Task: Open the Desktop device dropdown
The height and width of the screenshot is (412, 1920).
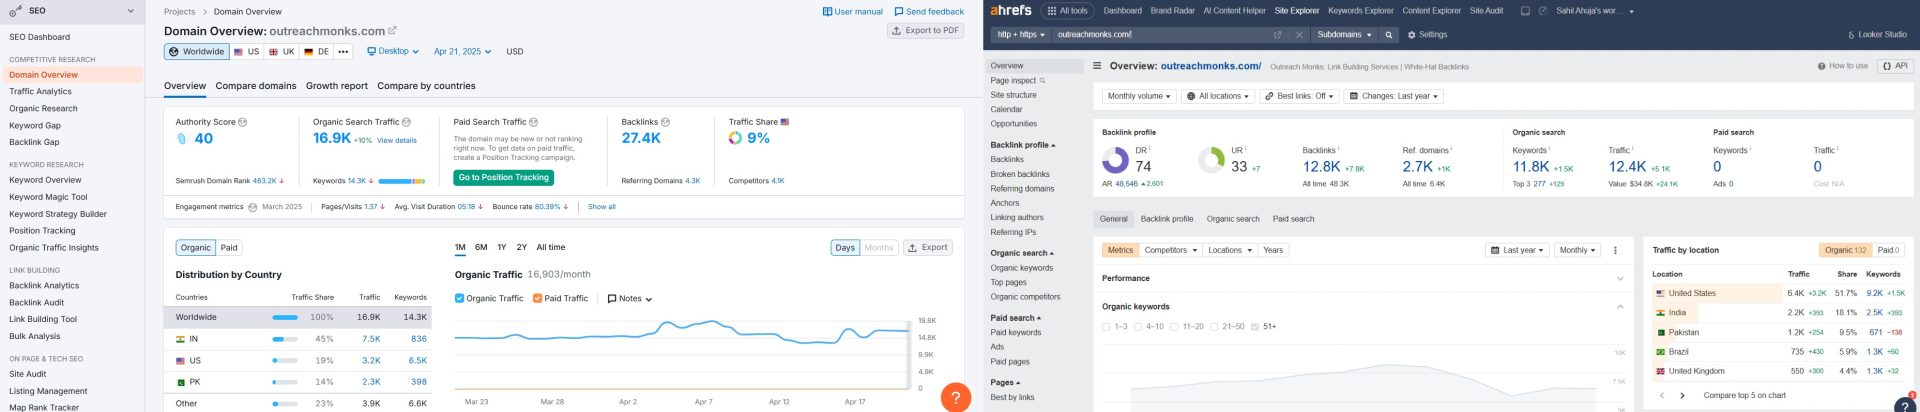Action: click(x=393, y=51)
